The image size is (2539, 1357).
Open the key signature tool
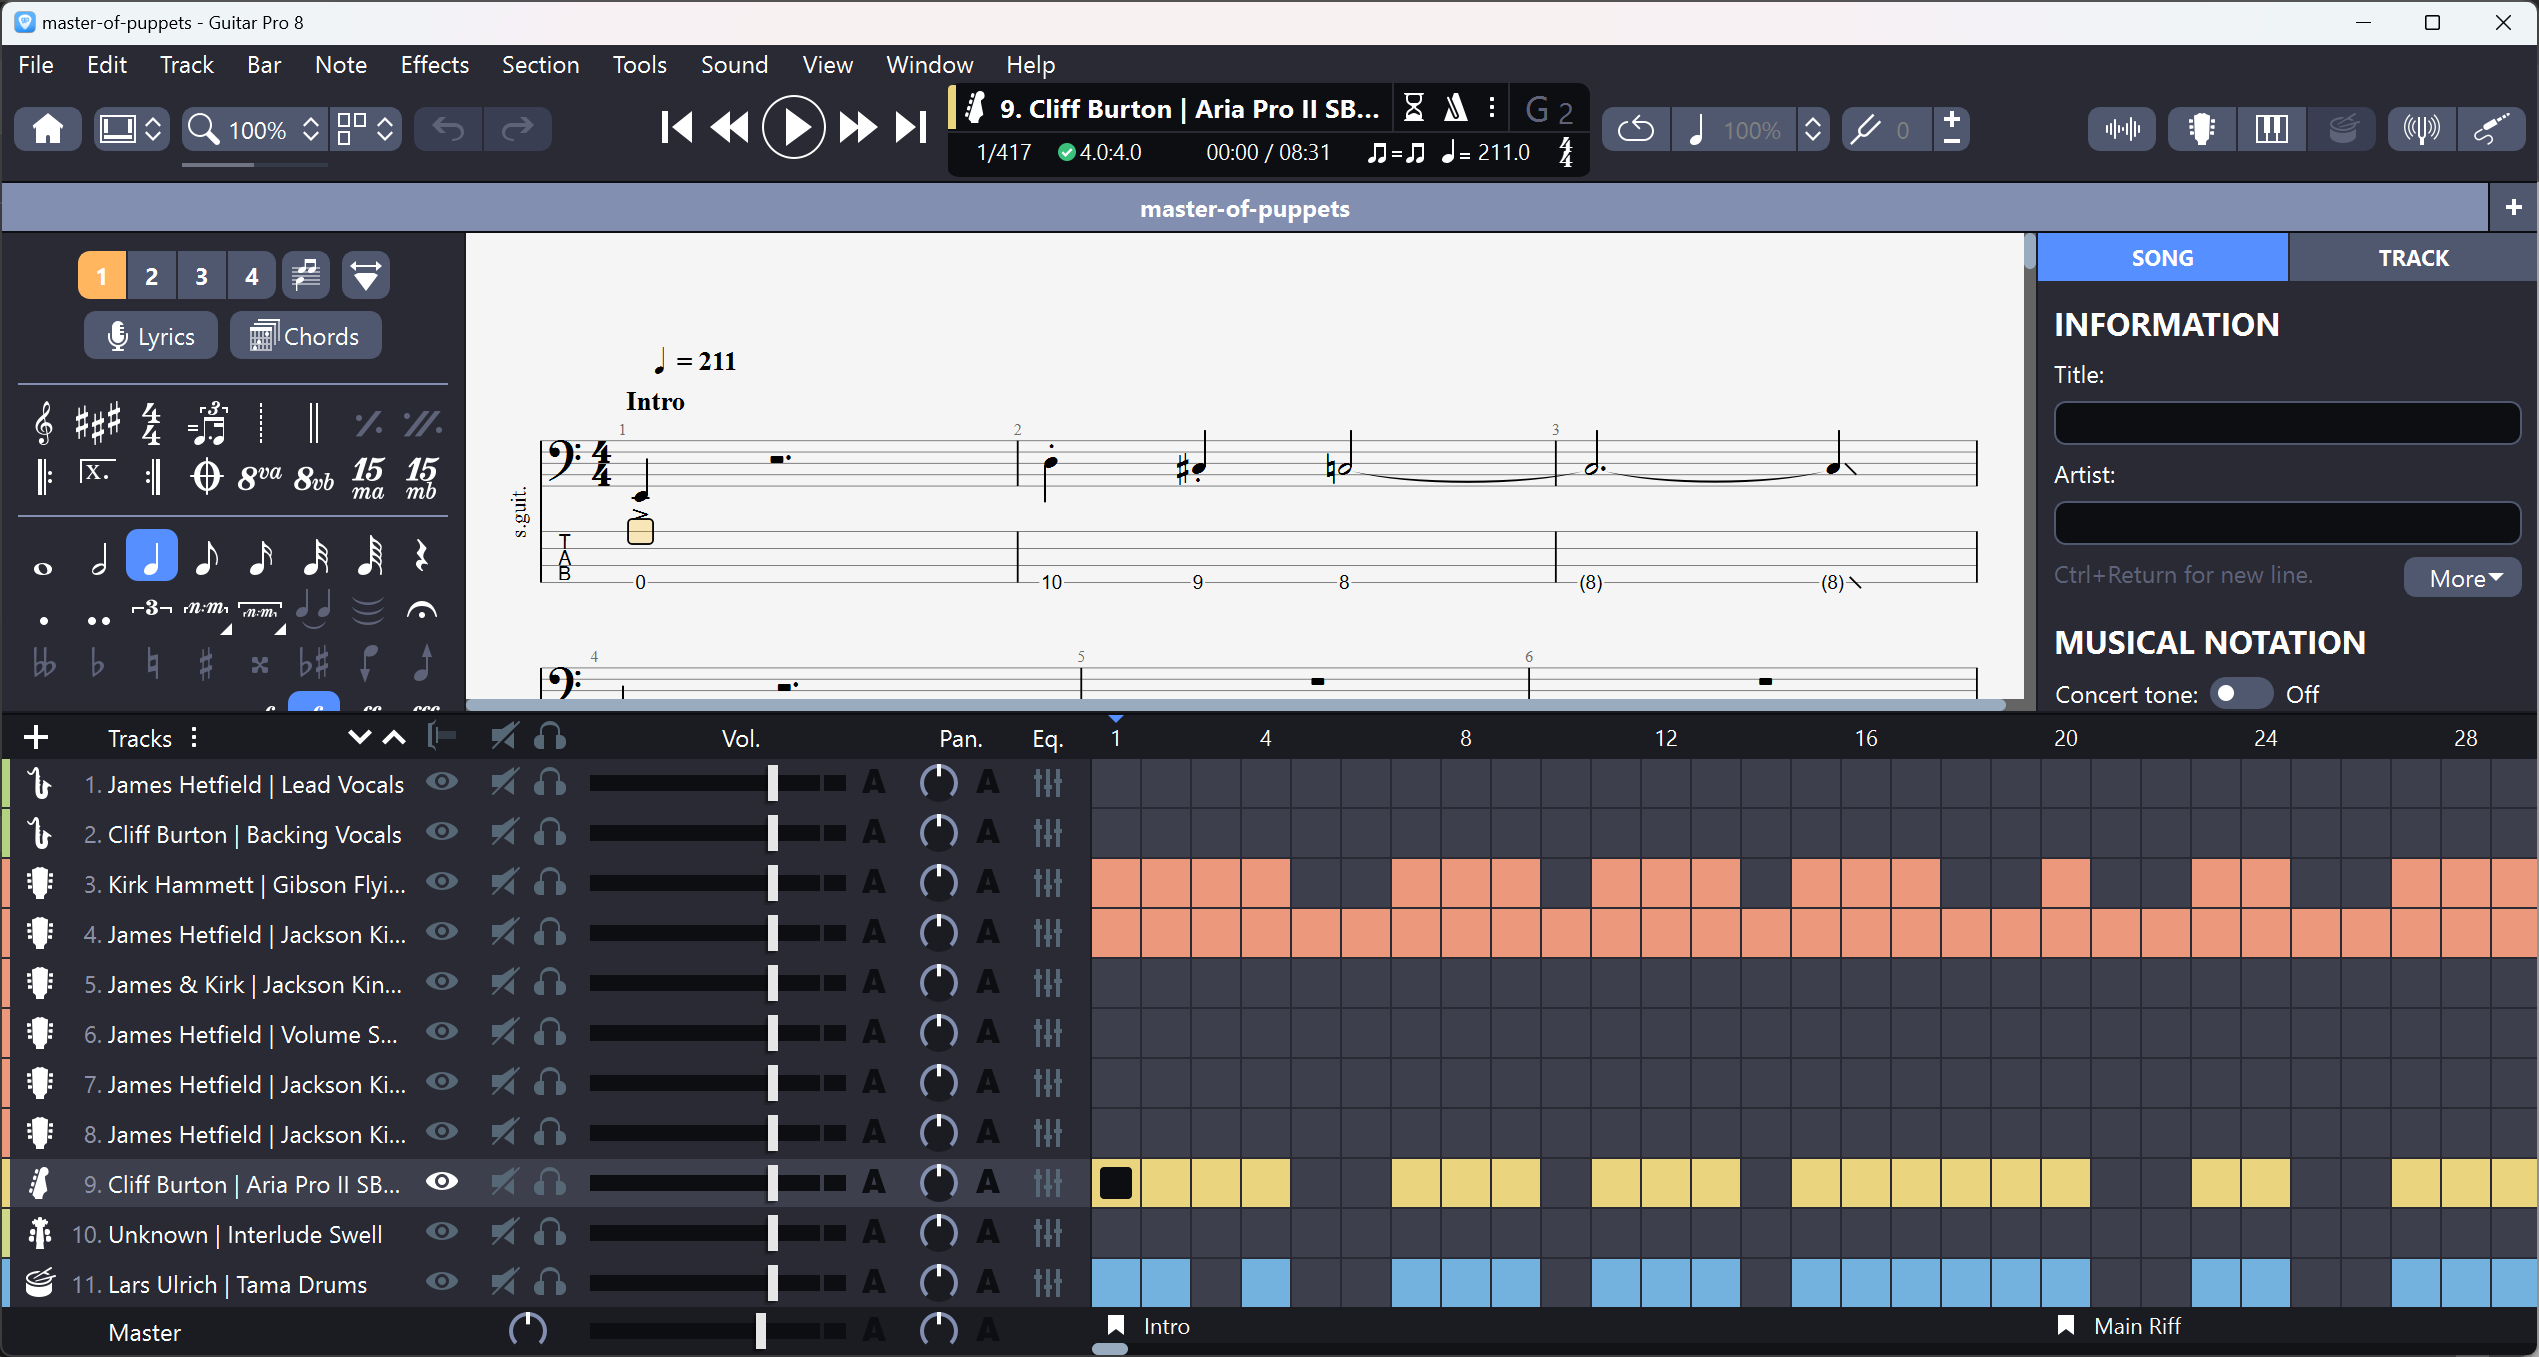coord(98,424)
